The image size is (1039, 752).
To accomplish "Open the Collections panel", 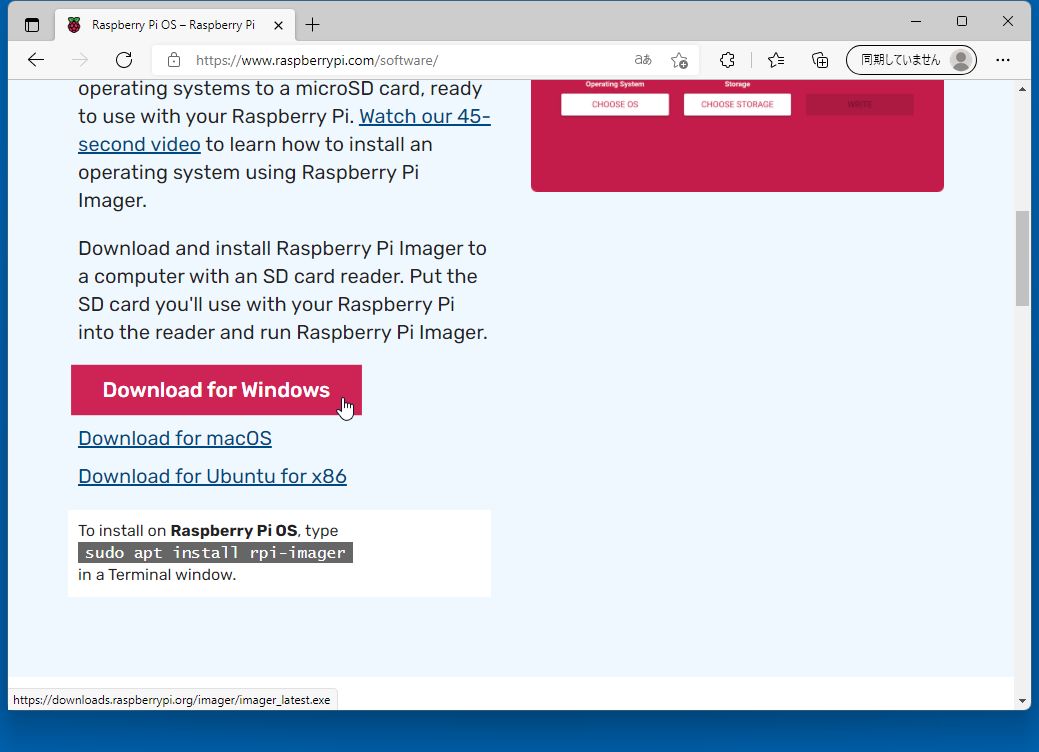I will [x=820, y=60].
